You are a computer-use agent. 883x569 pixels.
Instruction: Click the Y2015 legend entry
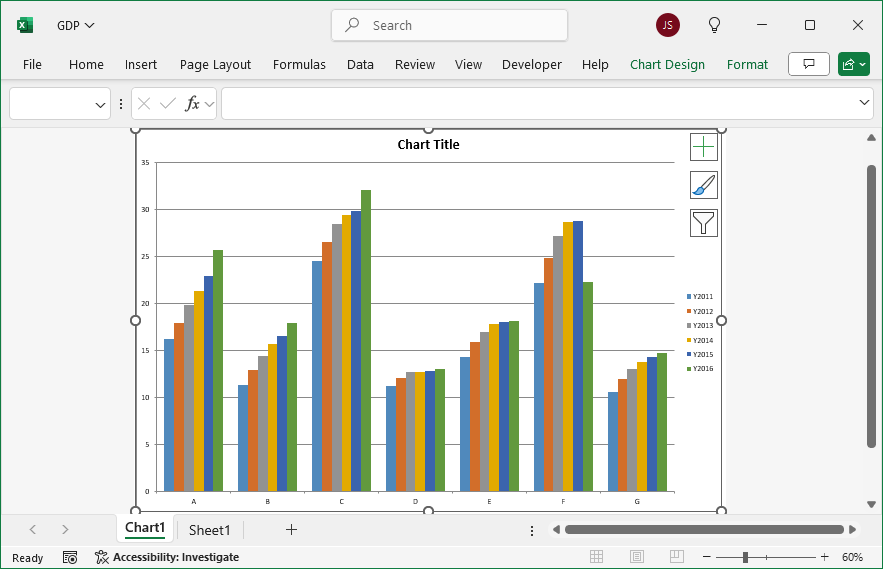coord(700,354)
